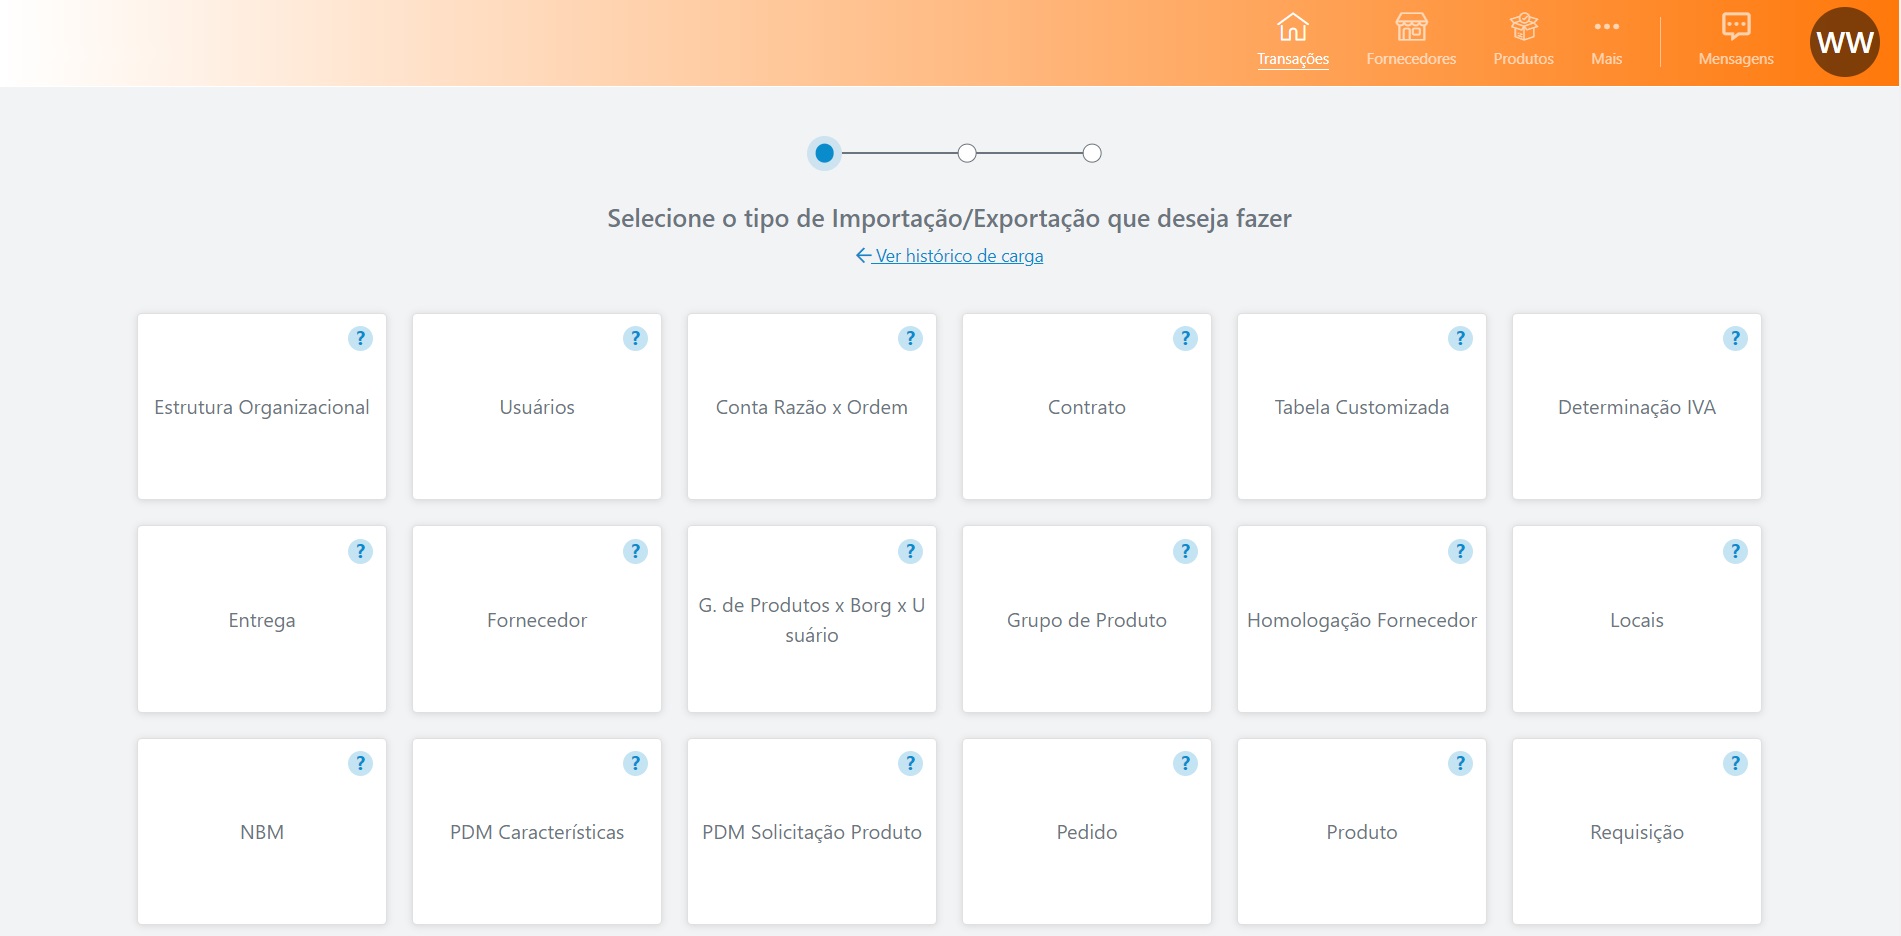Screen dimensions: 1901x936
Task: Click the first active step indicator
Action: (824, 153)
